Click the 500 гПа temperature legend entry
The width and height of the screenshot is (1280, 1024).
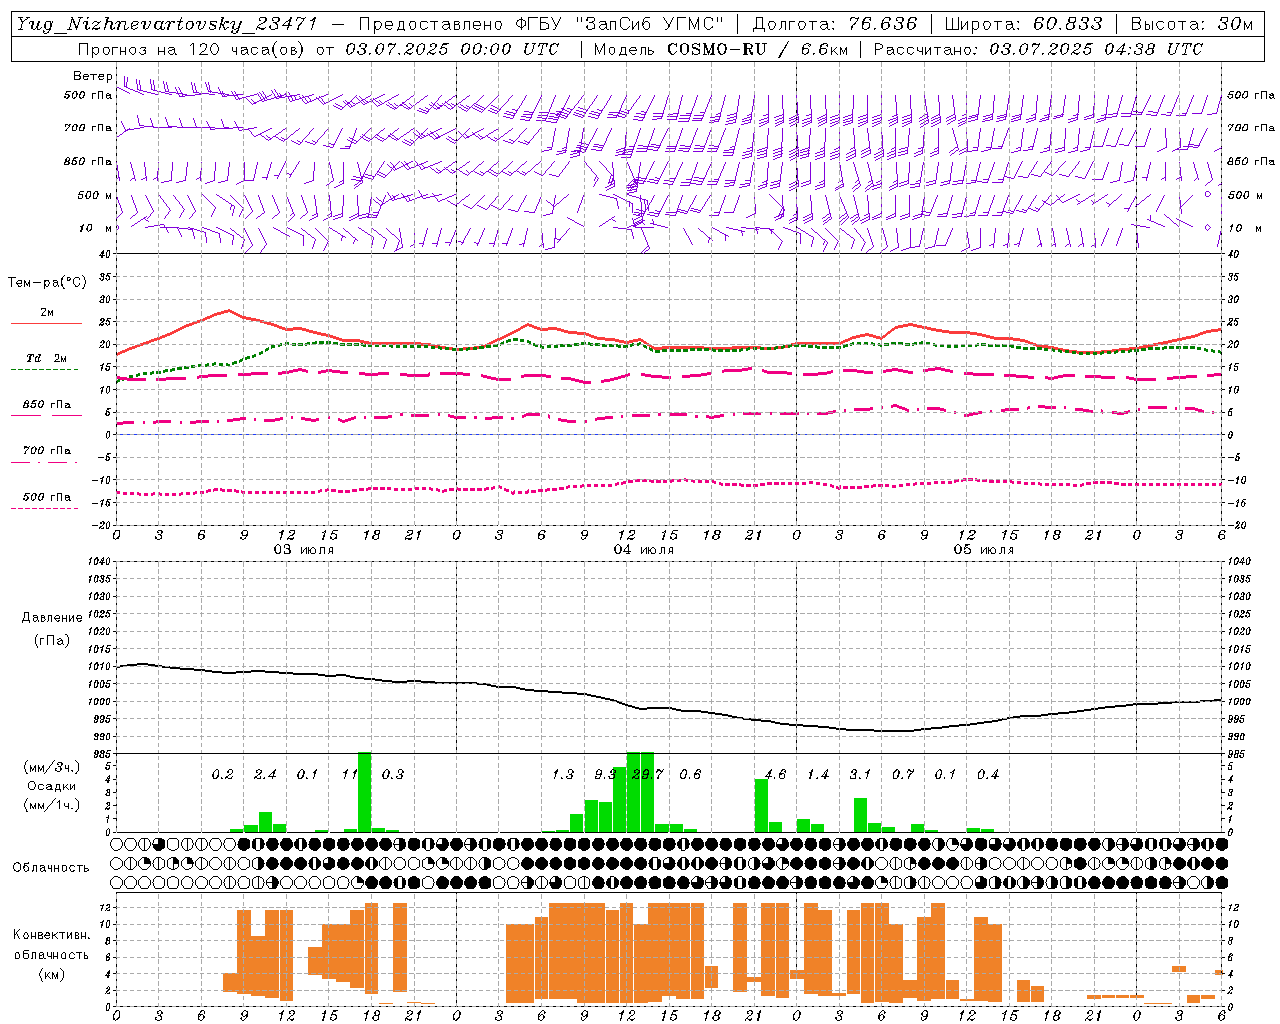[46, 498]
